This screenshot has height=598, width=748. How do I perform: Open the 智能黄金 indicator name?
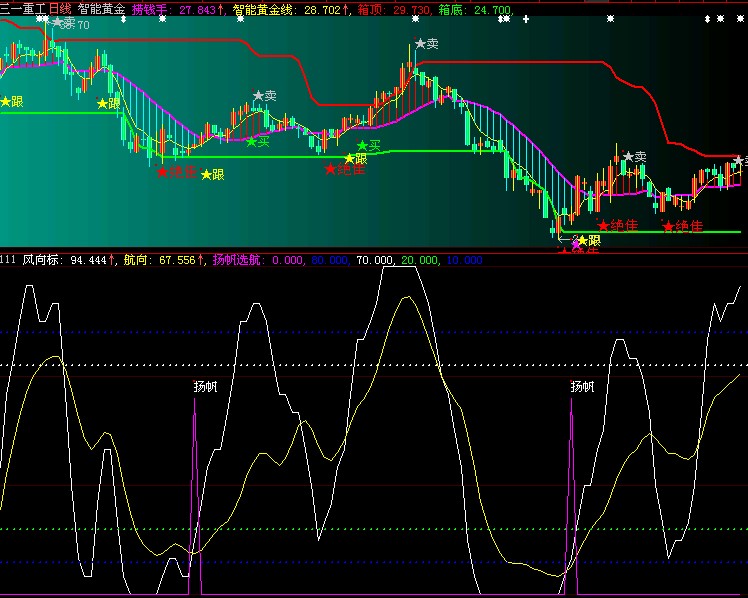pos(101,8)
